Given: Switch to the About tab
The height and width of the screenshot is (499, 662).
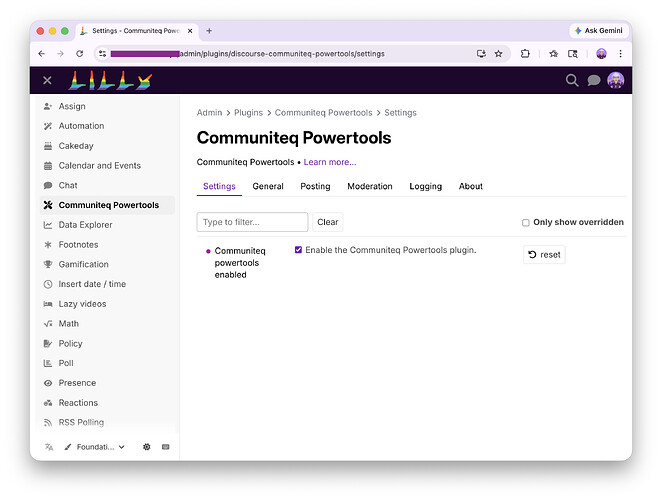Looking at the screenshot, I should pos(471,186).
